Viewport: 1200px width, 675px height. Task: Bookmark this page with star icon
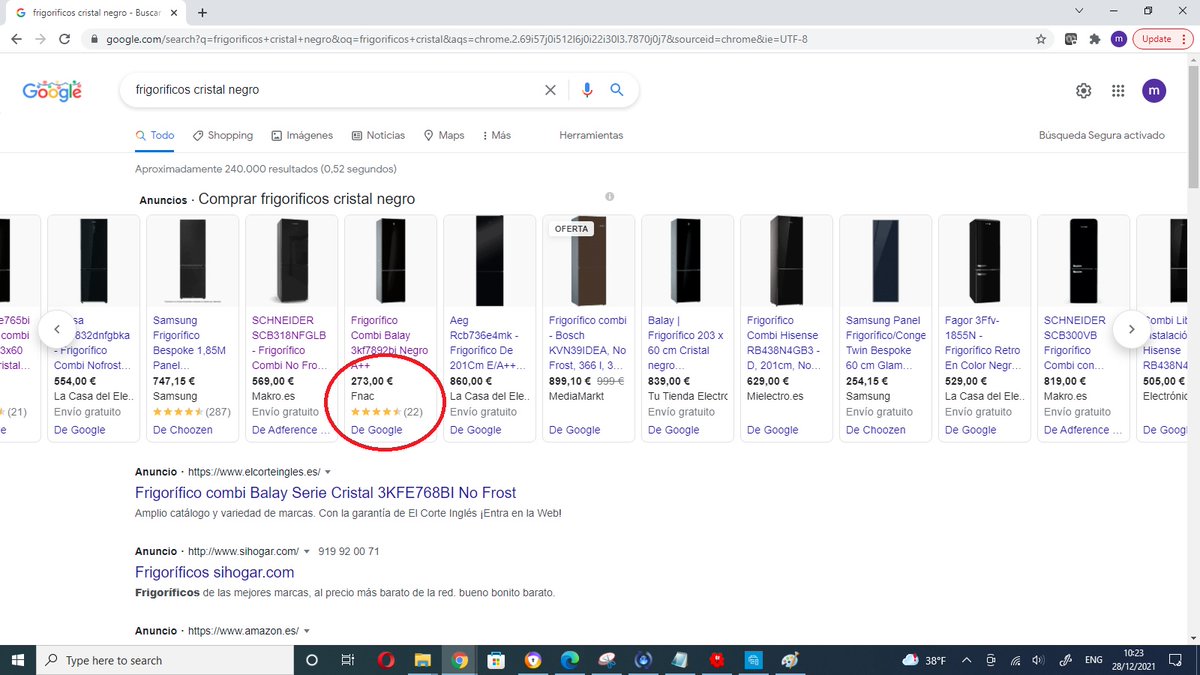click(x=1041, y=39)
